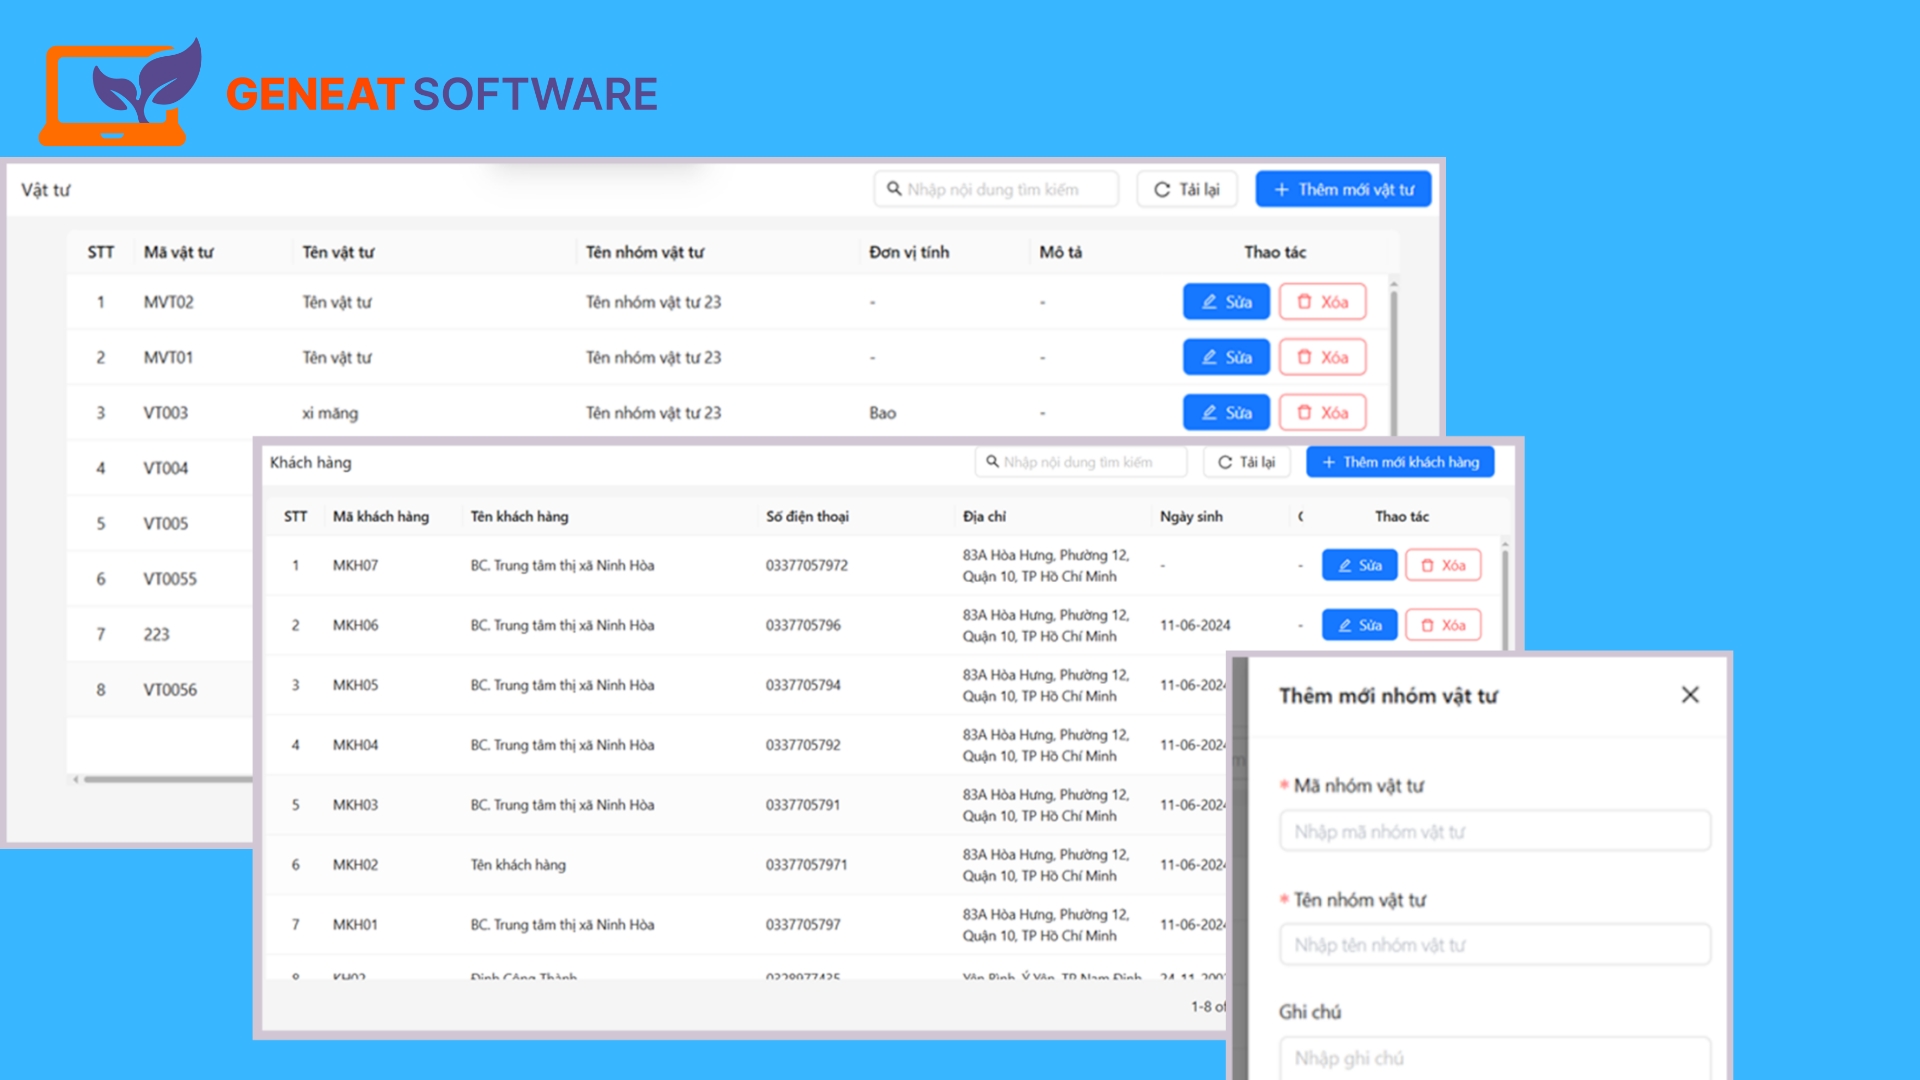The image size is (1920, 1080).
Task: Select customer code MKH03
Action: pos(355,805)
